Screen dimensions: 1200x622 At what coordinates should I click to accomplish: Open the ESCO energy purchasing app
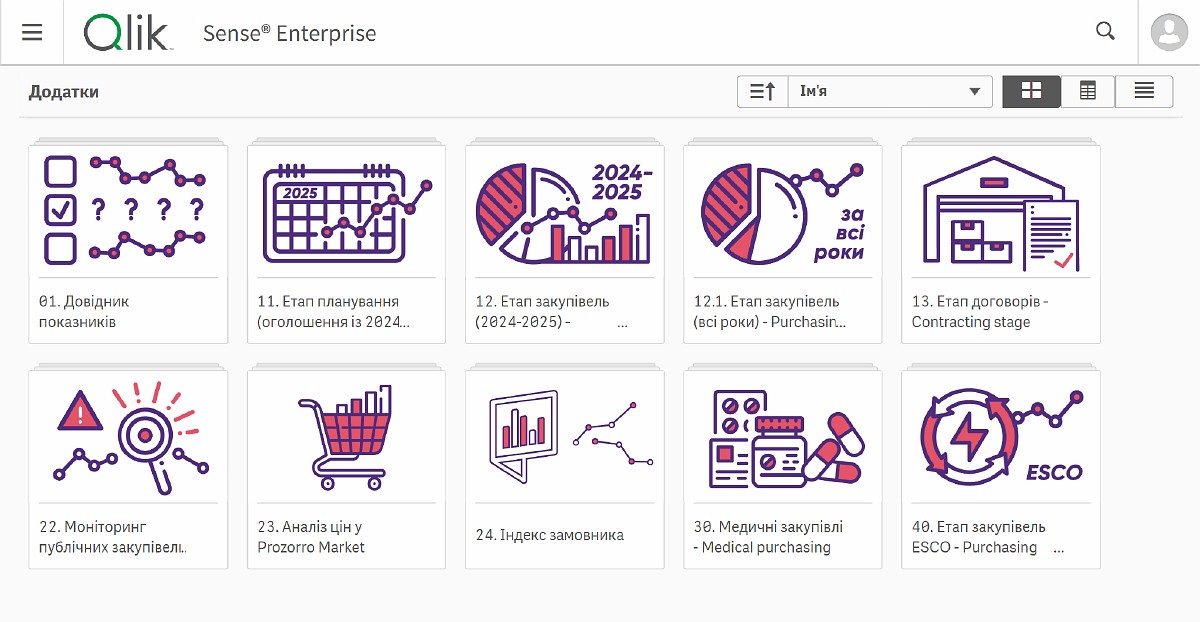[1000, 437]
